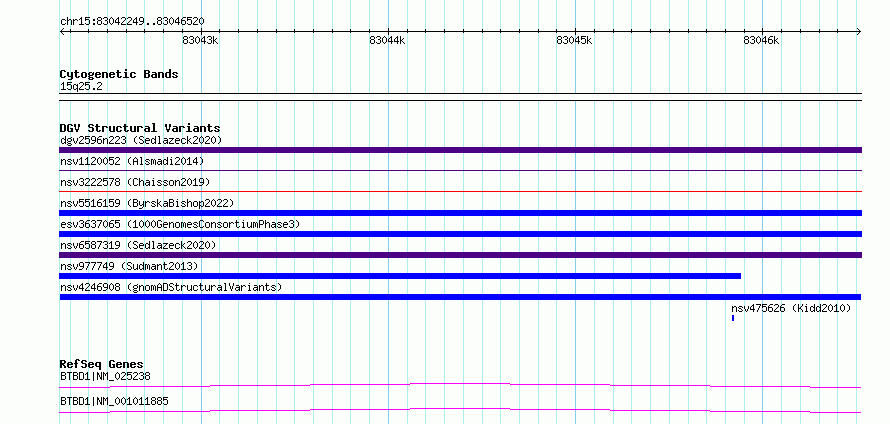The image size is (890, 424).
Task: Click the BTBD1|NM_025238 gene label
Action: point(105,376)
